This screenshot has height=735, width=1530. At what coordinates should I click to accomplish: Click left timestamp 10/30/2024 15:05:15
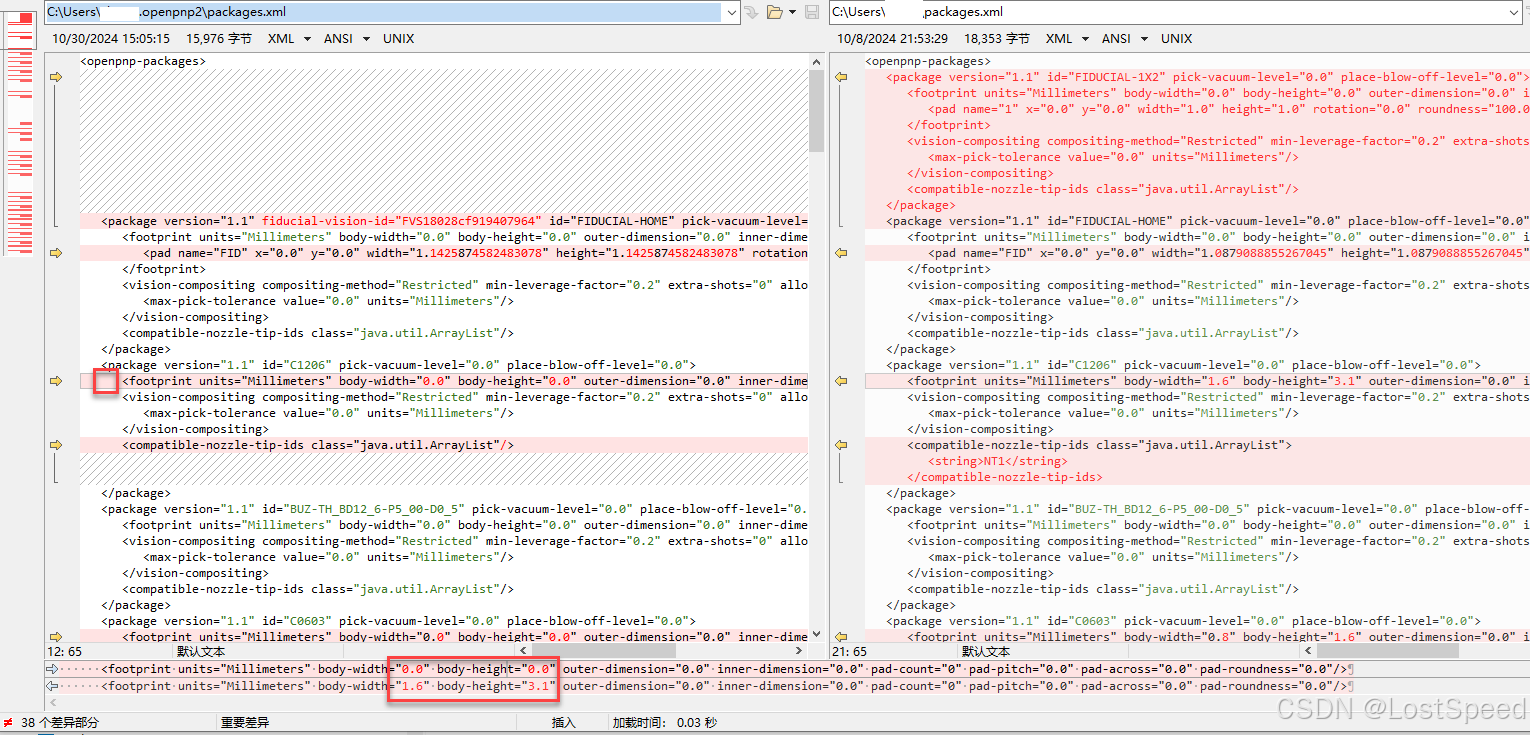[111, 39]
